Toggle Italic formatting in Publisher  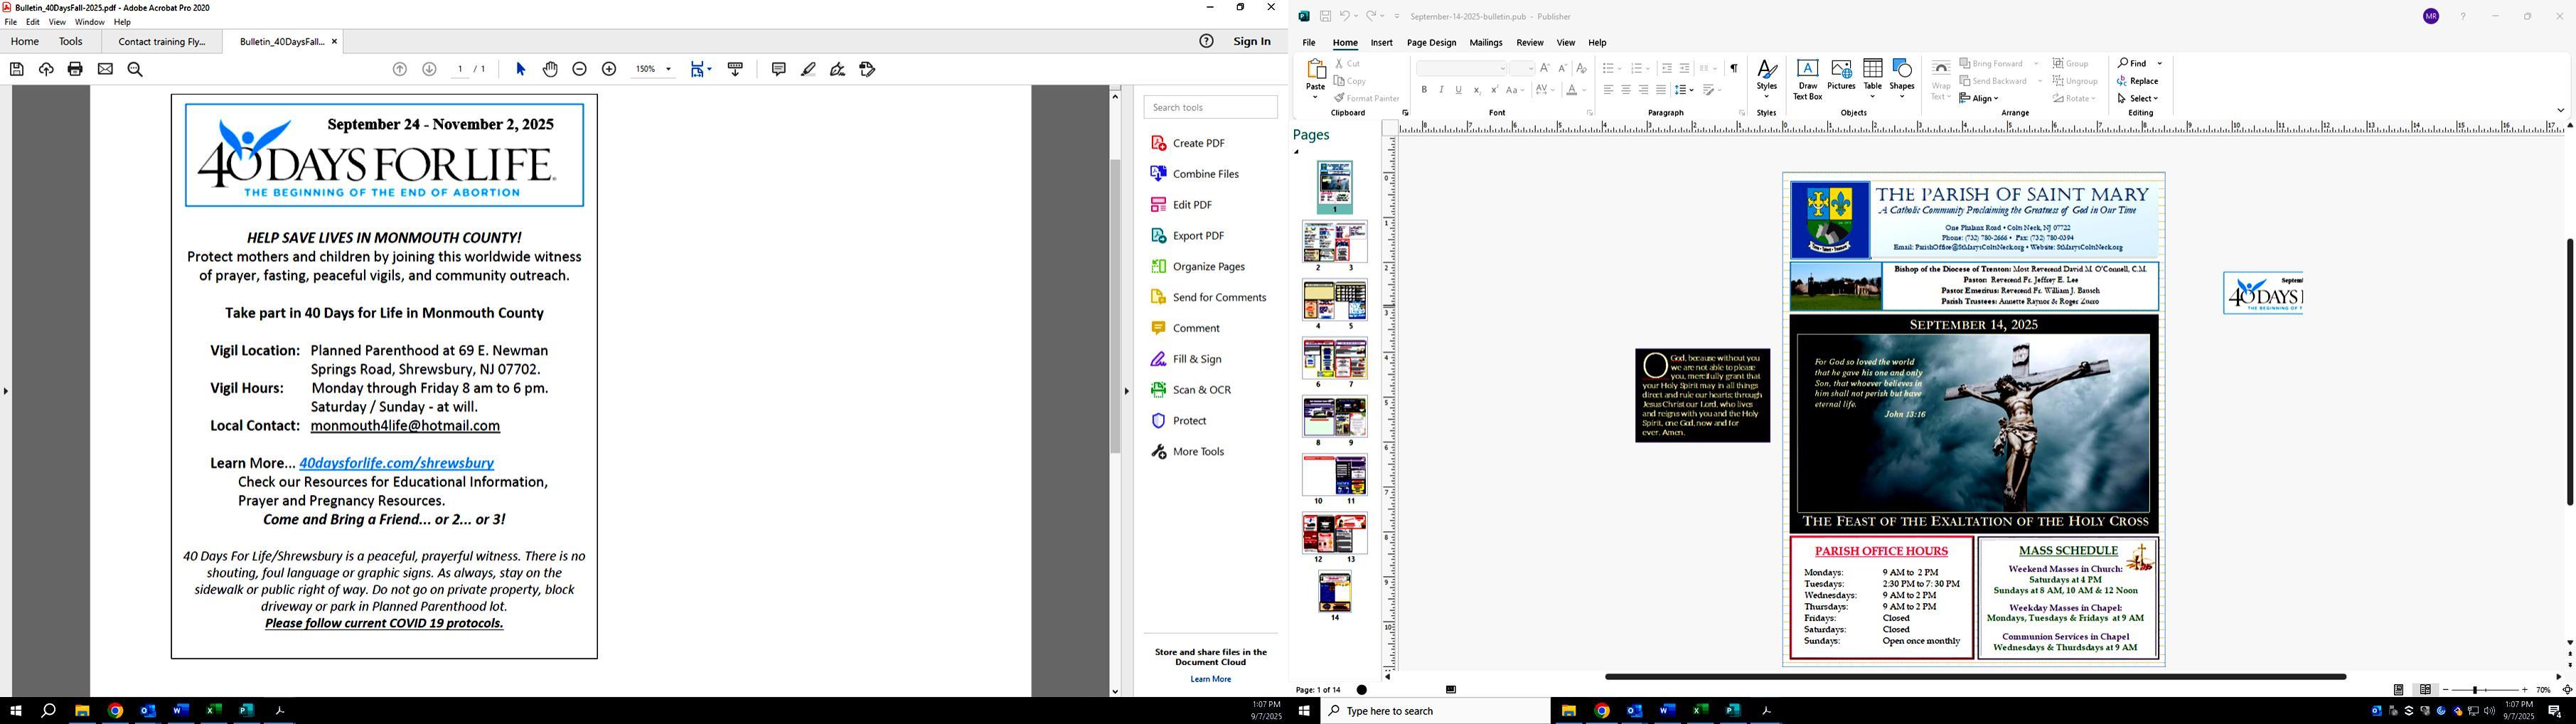[x=1441, y=90]
